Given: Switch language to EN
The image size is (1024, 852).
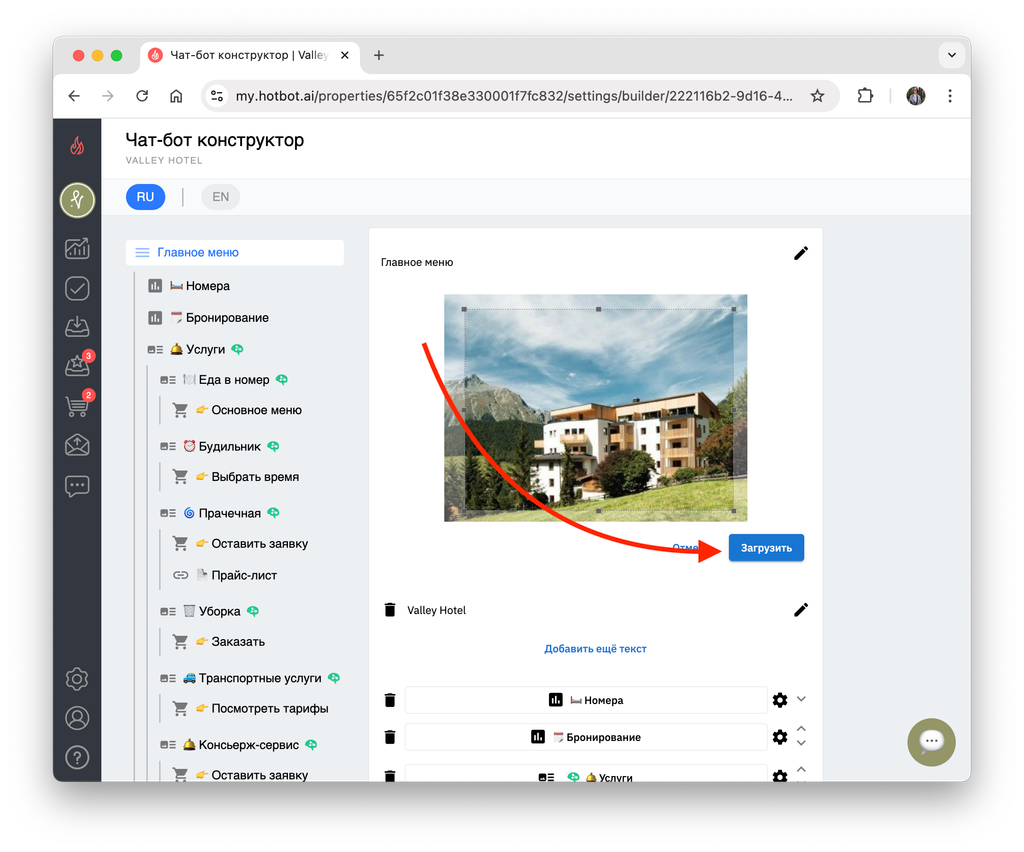Looking at the screenshot, I should coord(220,197).
